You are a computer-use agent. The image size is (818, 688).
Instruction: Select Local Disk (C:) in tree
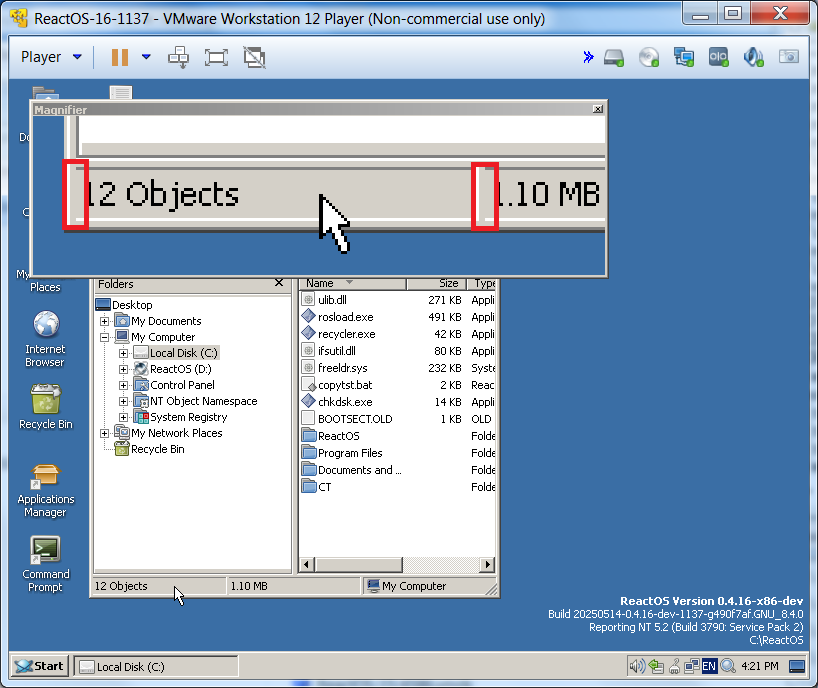tap(184, 353)
